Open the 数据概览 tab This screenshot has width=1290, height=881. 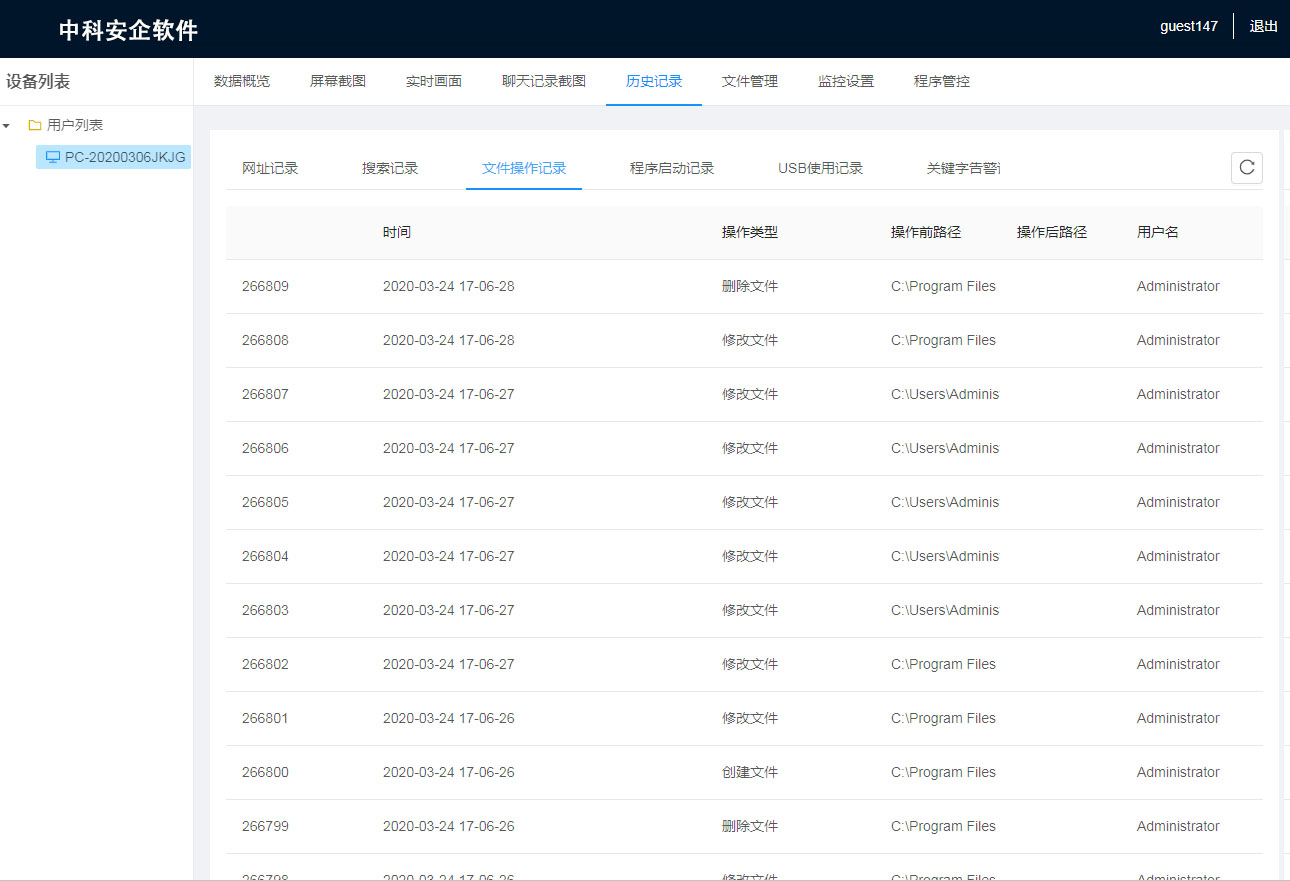pyautogui.click(x=242, y=81)
